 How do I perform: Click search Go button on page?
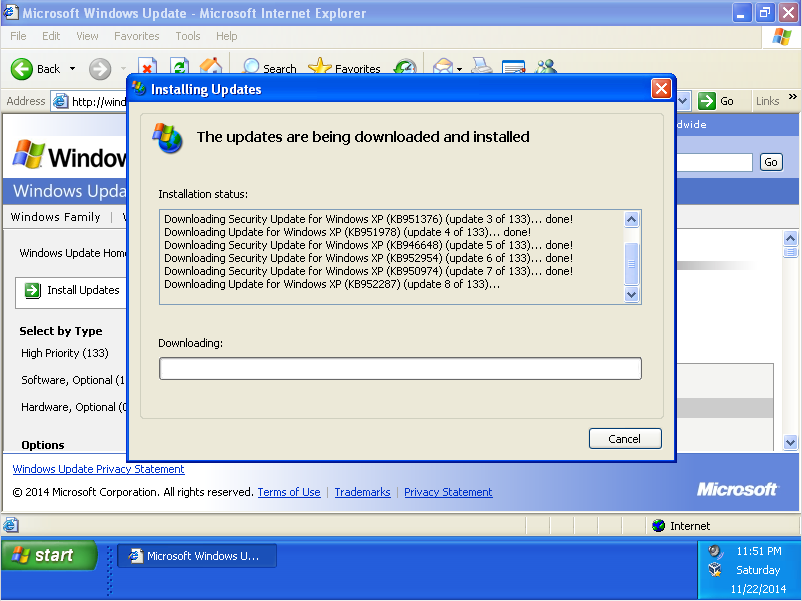pos(771,162)
